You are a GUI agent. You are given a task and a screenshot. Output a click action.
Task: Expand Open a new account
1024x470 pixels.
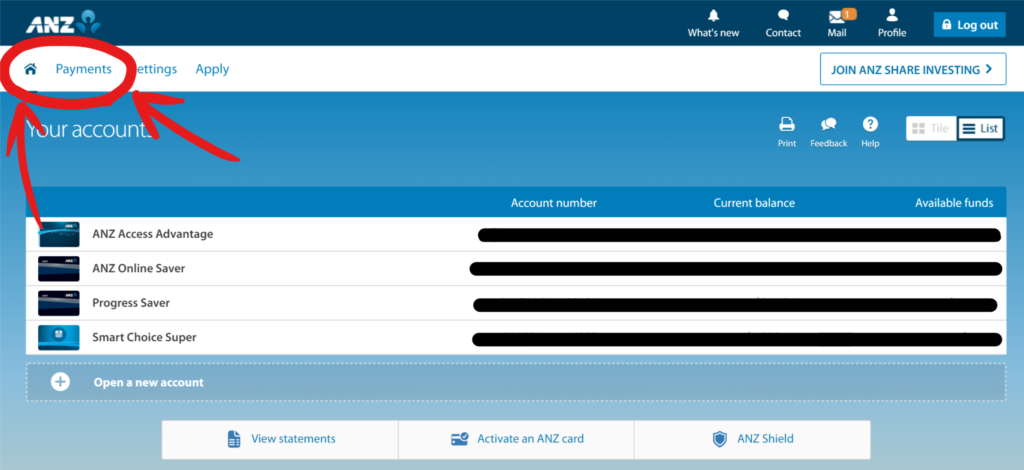pyautogui.click(x=148, y=382)
